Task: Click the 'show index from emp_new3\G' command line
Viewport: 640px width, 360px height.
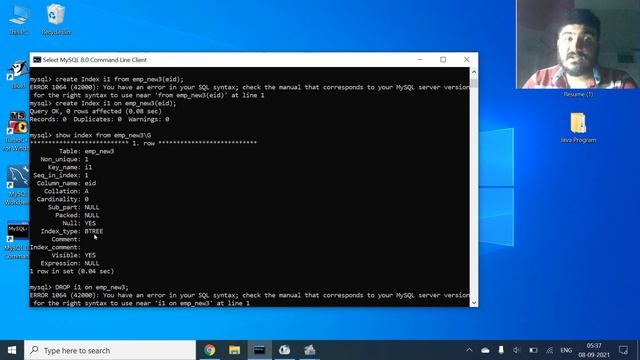Action: pos(90,135)
